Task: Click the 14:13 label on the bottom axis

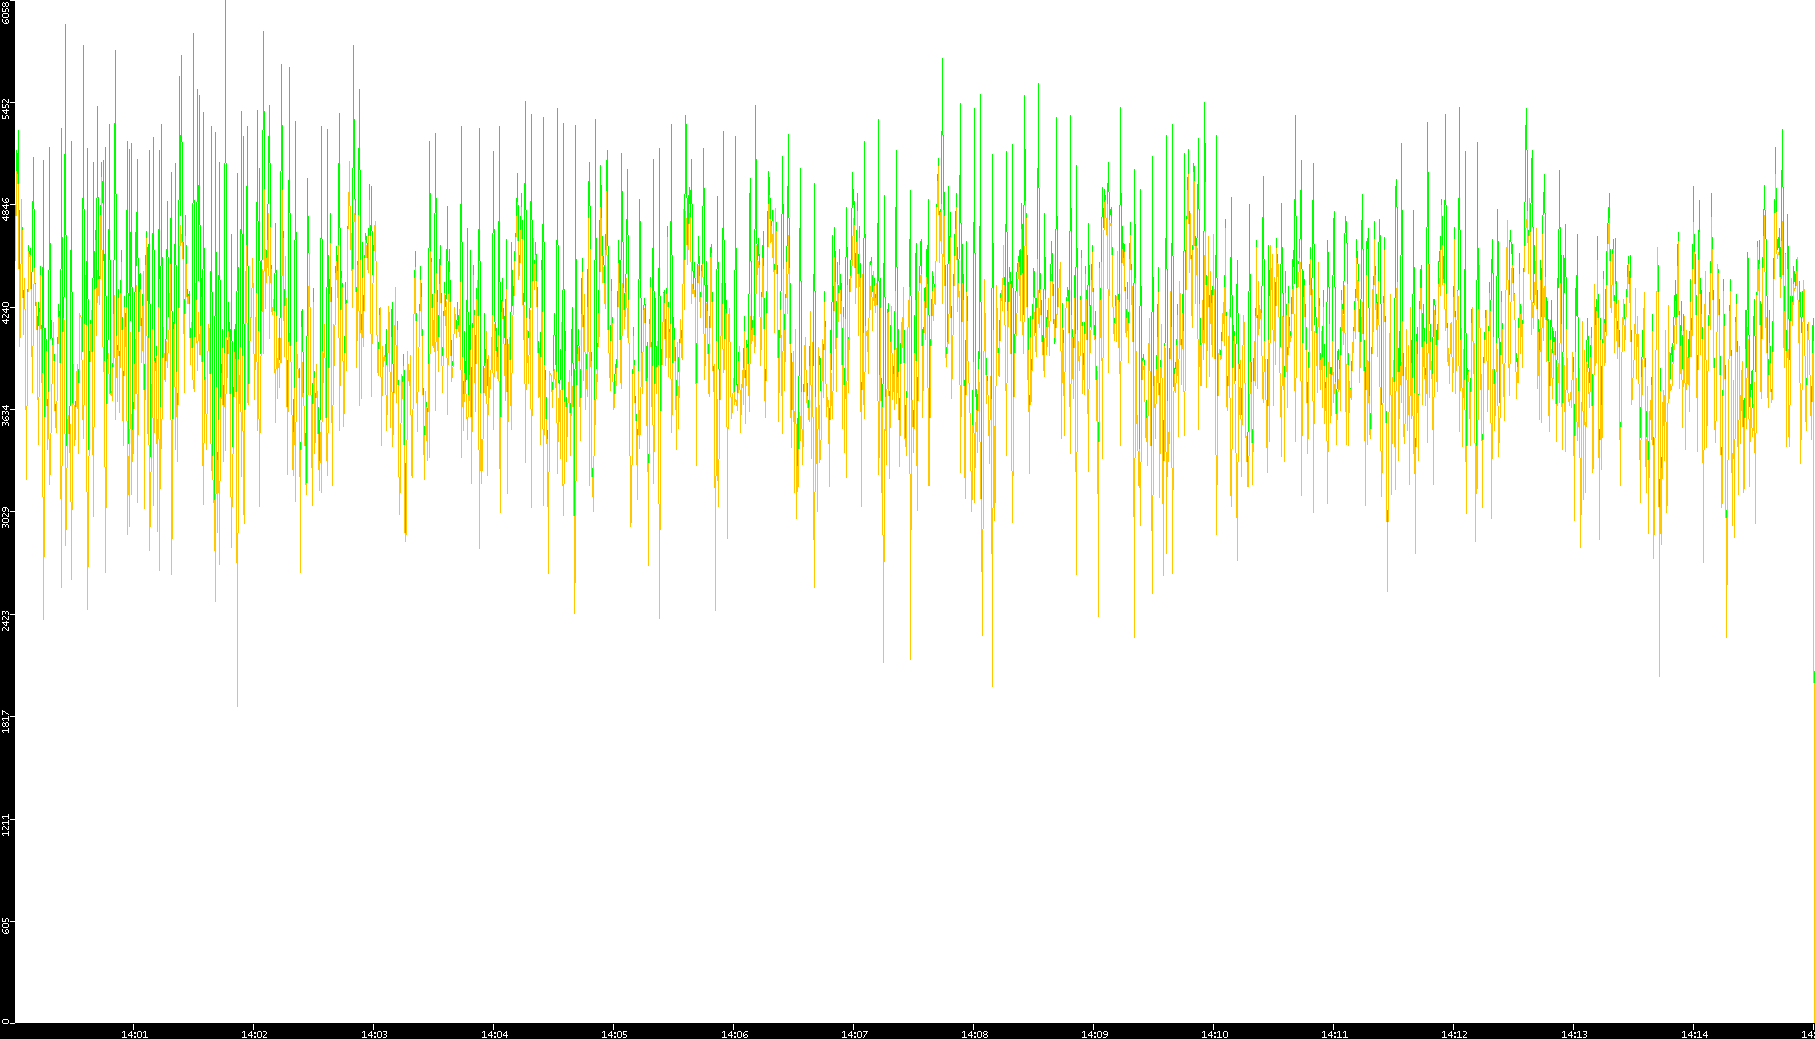Action: (x=1574, y=1034)
